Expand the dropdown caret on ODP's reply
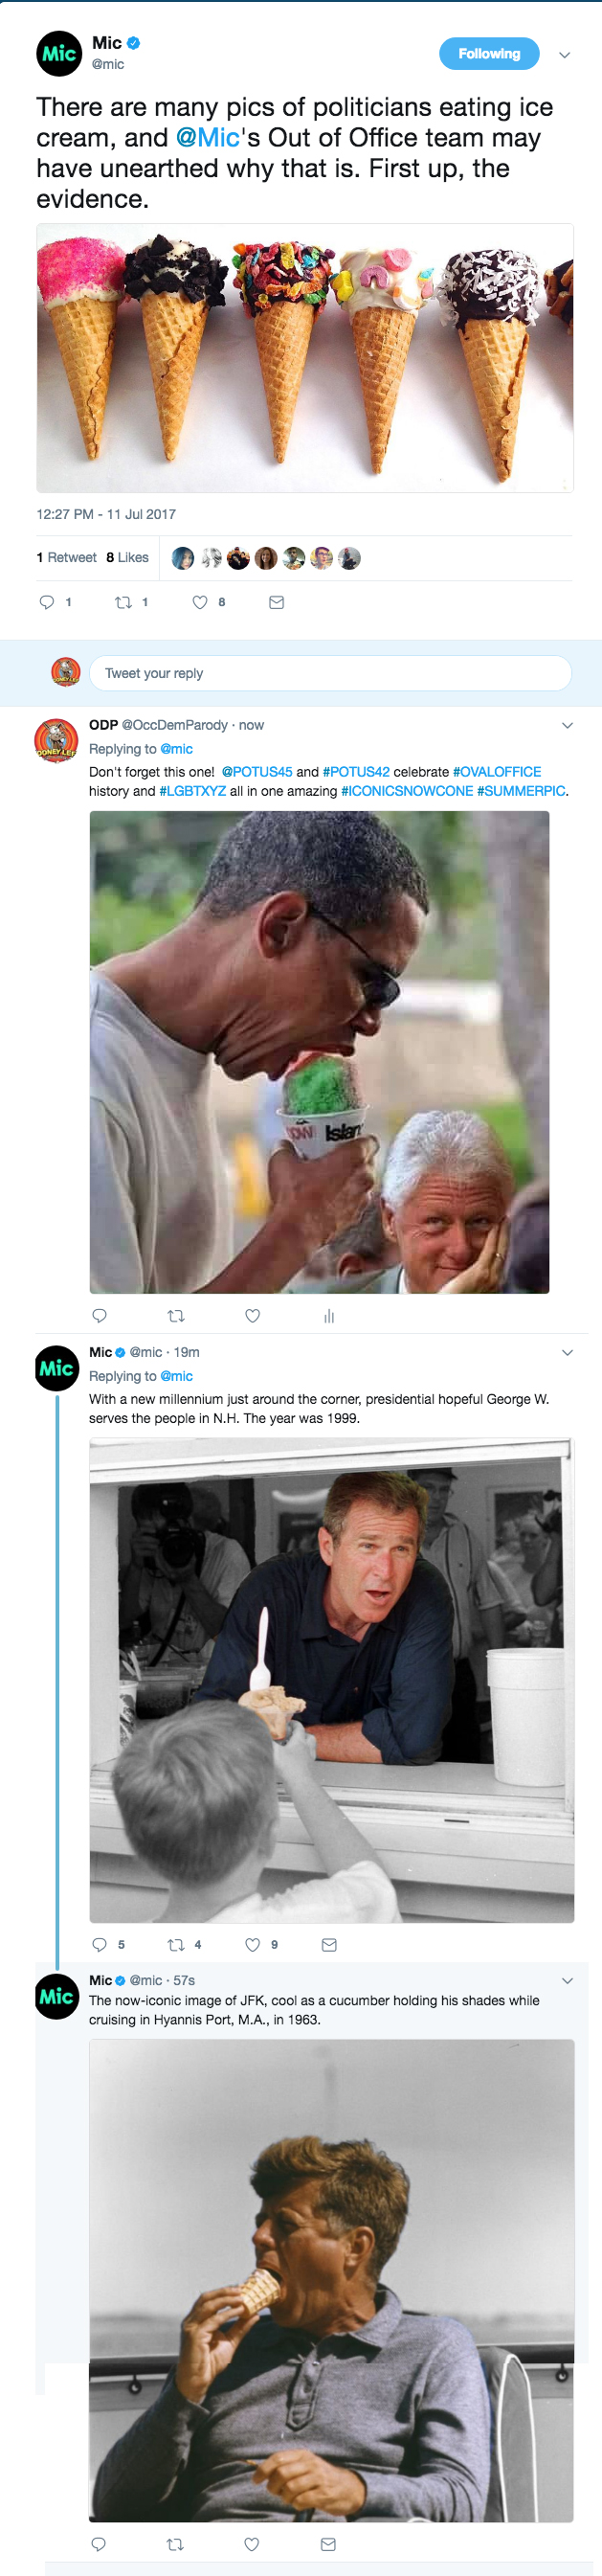602x2576 pixels. (568, 725)
